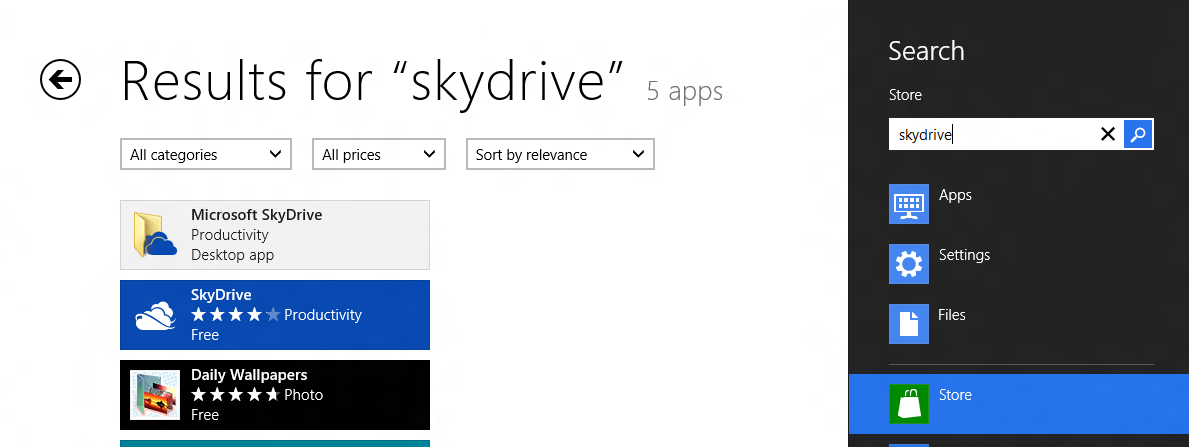Select Apps search scope label
Viewport: 1190px width, 447px height.
click(955, 195)
